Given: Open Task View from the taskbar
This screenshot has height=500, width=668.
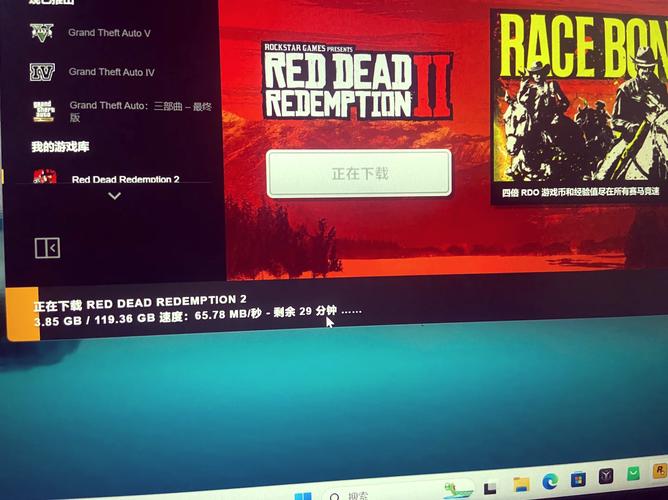Looking at the screenshot, I should [x=490, y=489].
